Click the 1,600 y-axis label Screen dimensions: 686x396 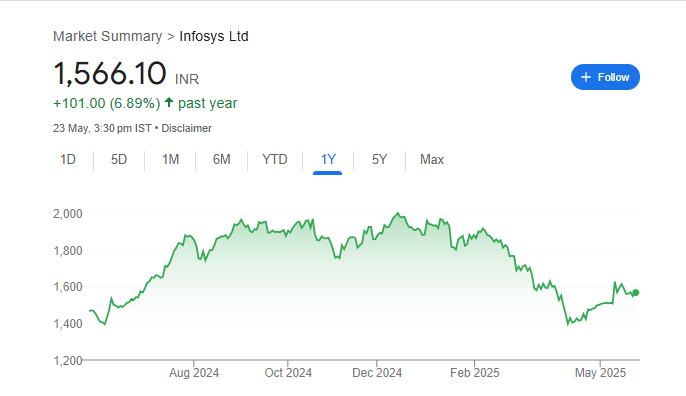(x=68, y=287)
